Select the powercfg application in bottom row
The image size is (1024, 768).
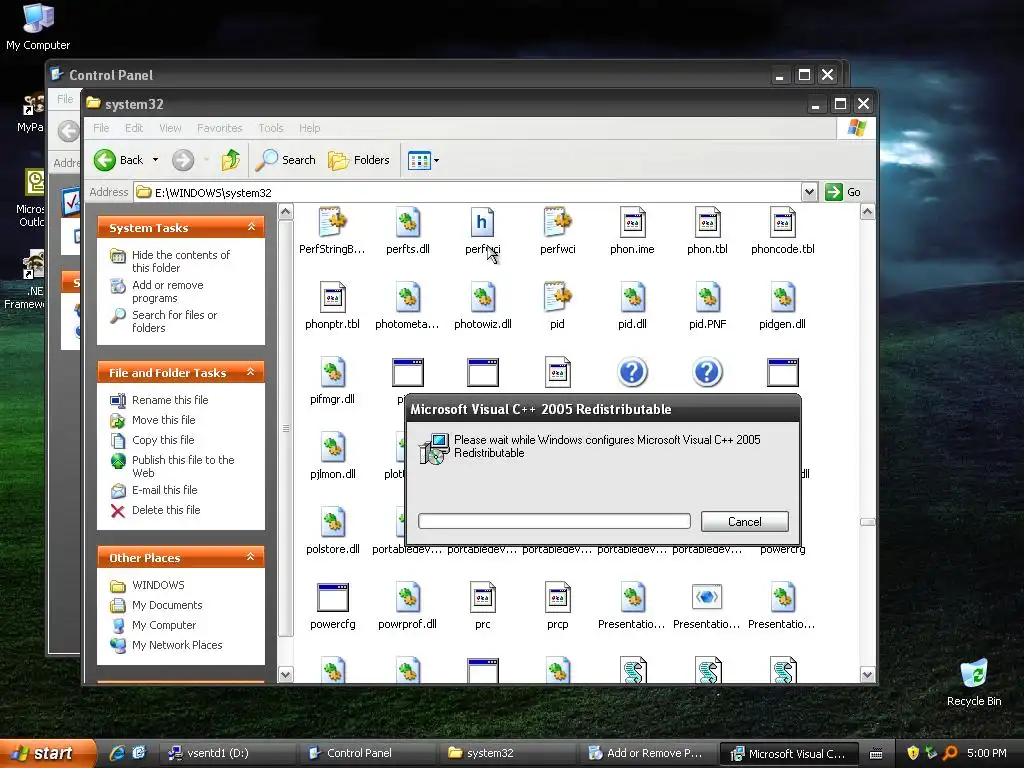332,605
